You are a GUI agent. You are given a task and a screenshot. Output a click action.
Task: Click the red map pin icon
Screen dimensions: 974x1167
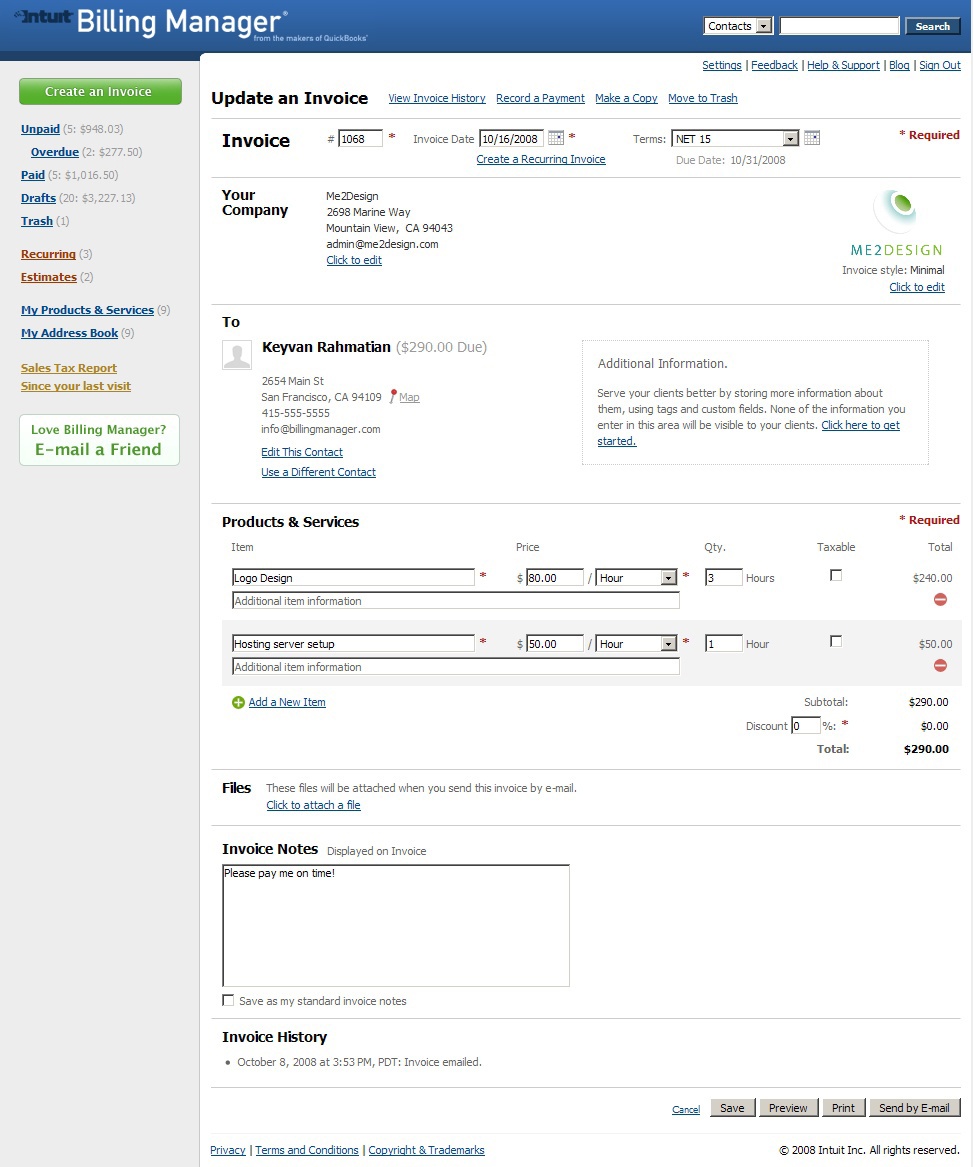click(393, 397)
